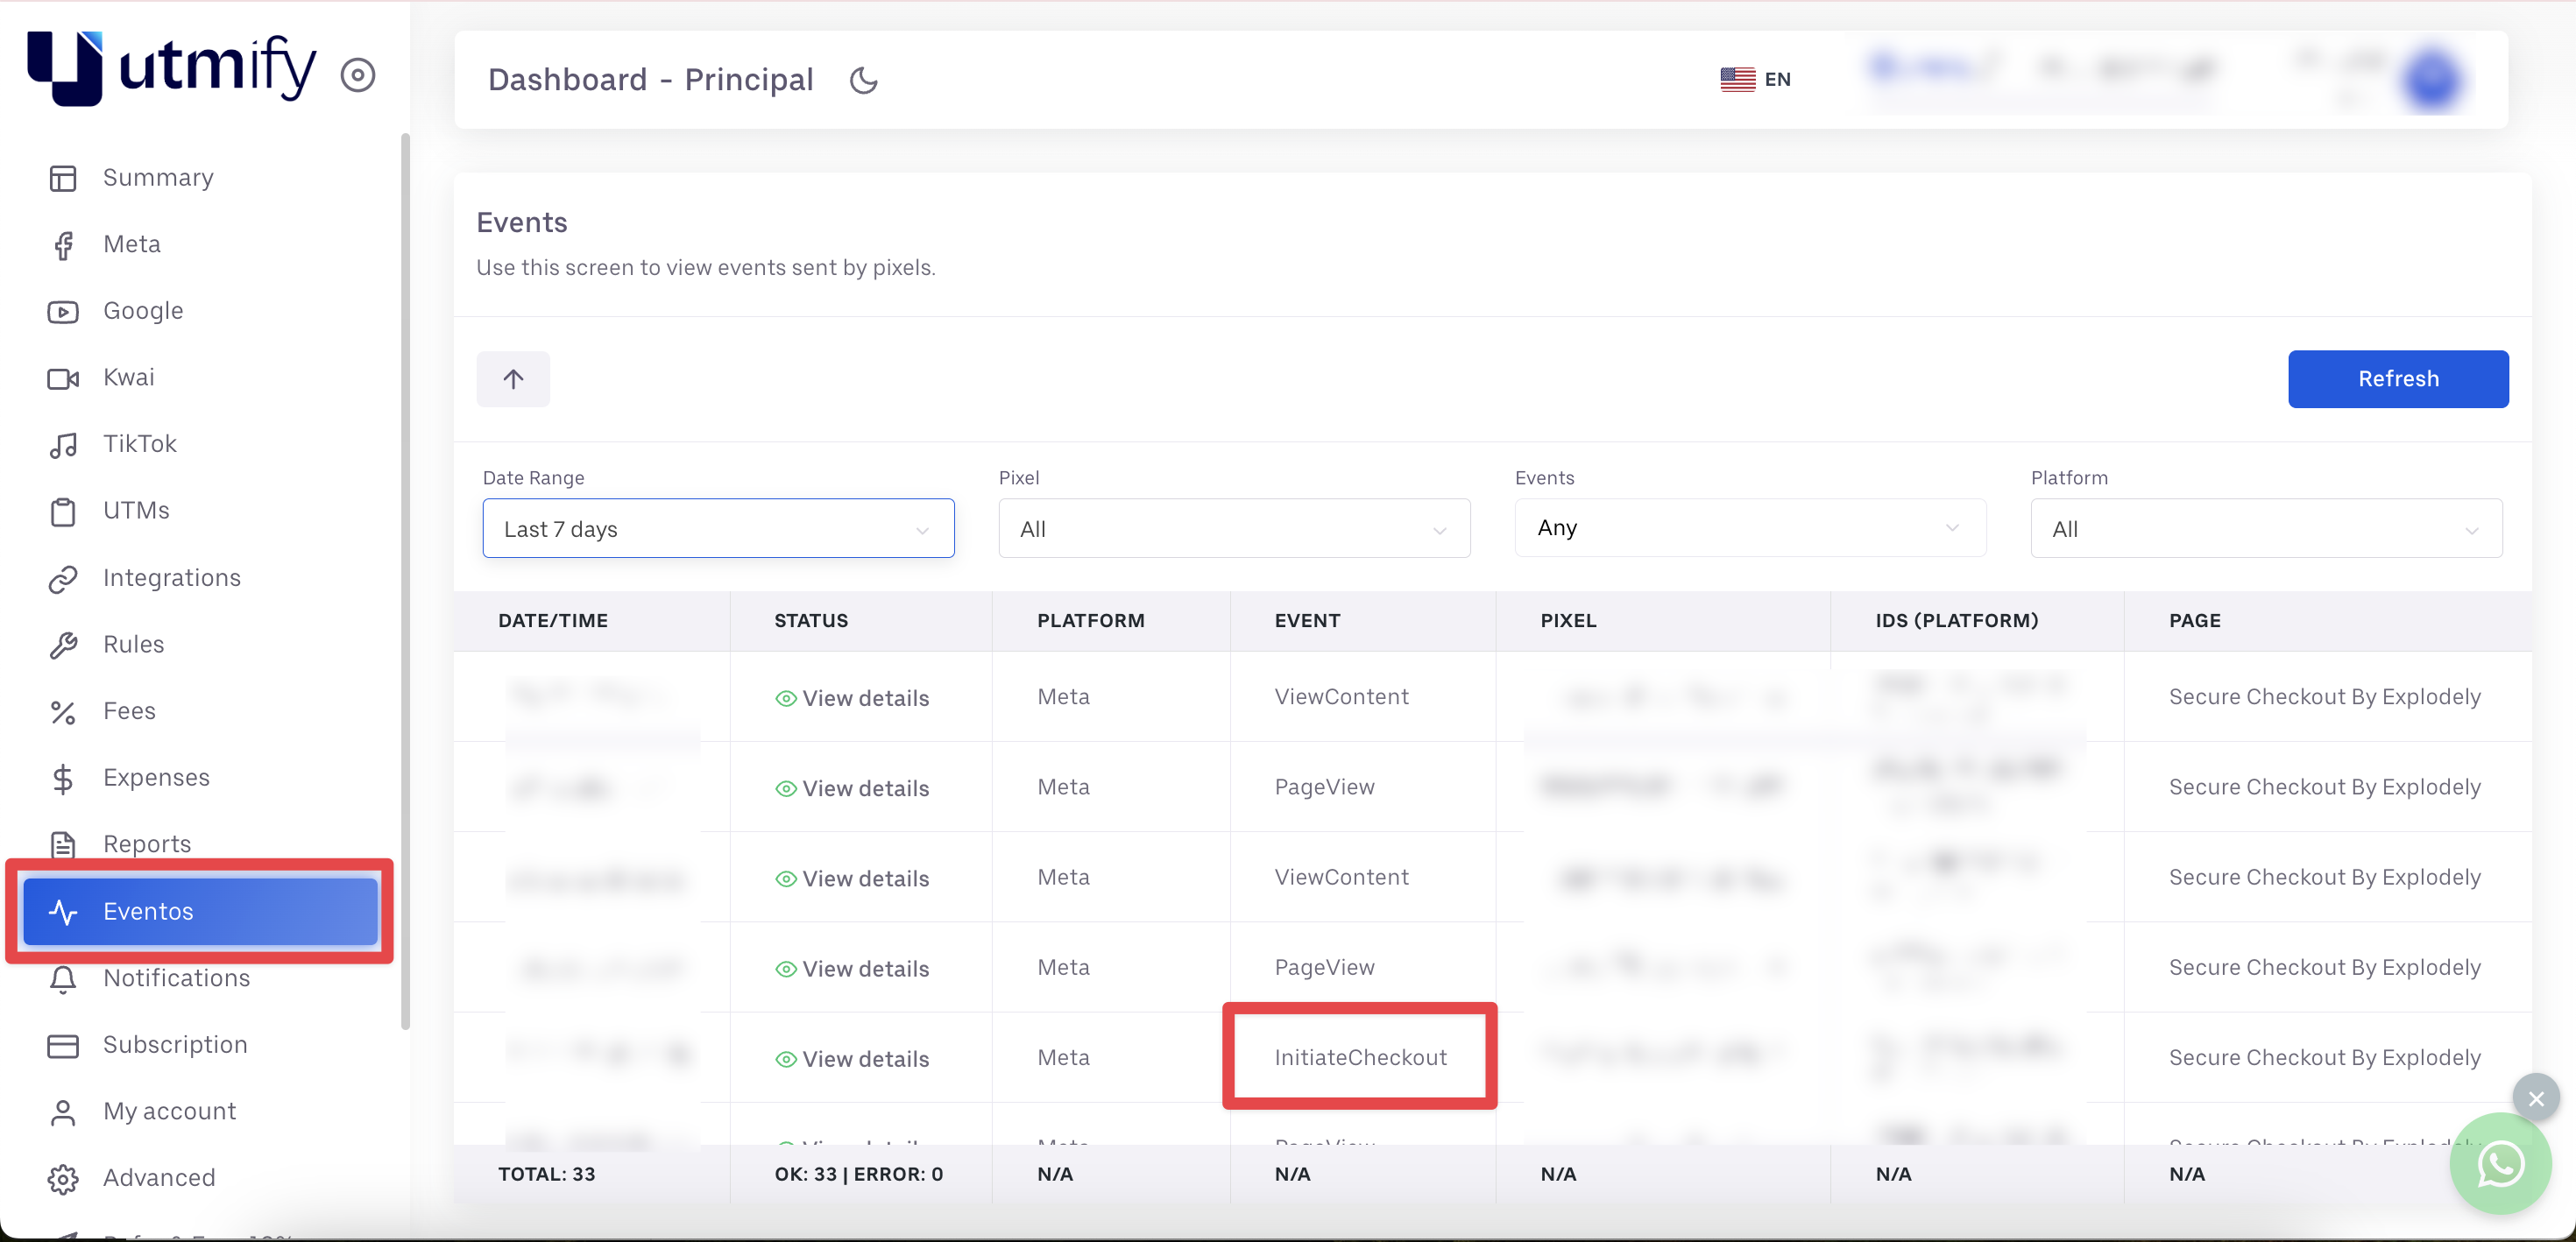
Task: View details for second ViewContent event
Action: coord(852,879)
